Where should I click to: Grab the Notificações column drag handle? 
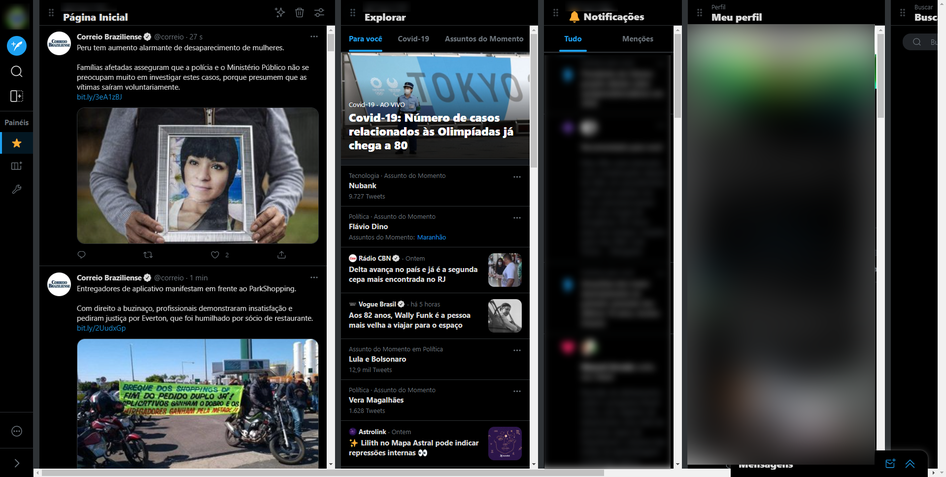coord(556,13)
